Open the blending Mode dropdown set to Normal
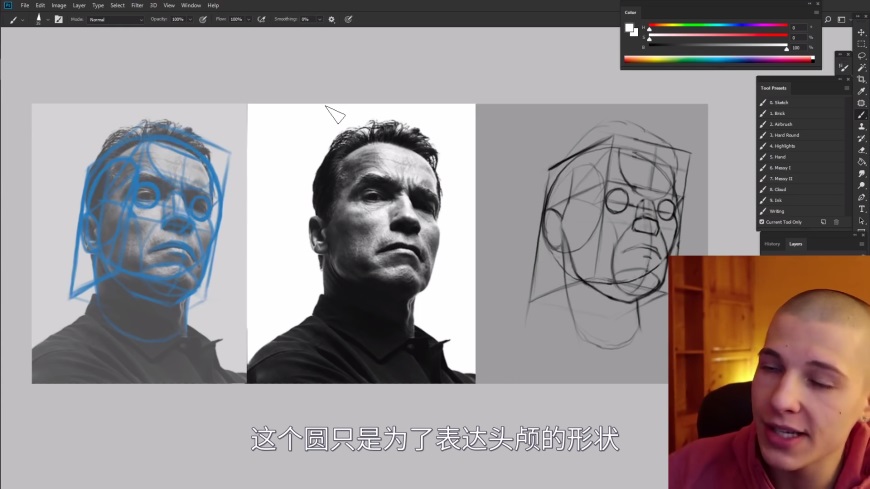 (x=115, y=19)
